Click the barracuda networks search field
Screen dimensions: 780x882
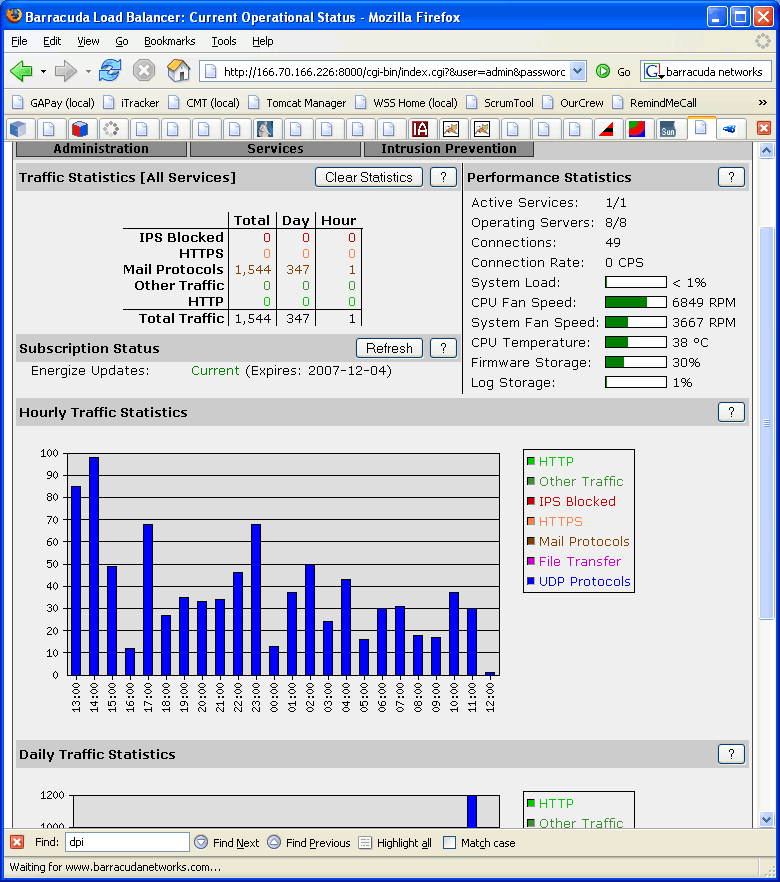(716, 71)
